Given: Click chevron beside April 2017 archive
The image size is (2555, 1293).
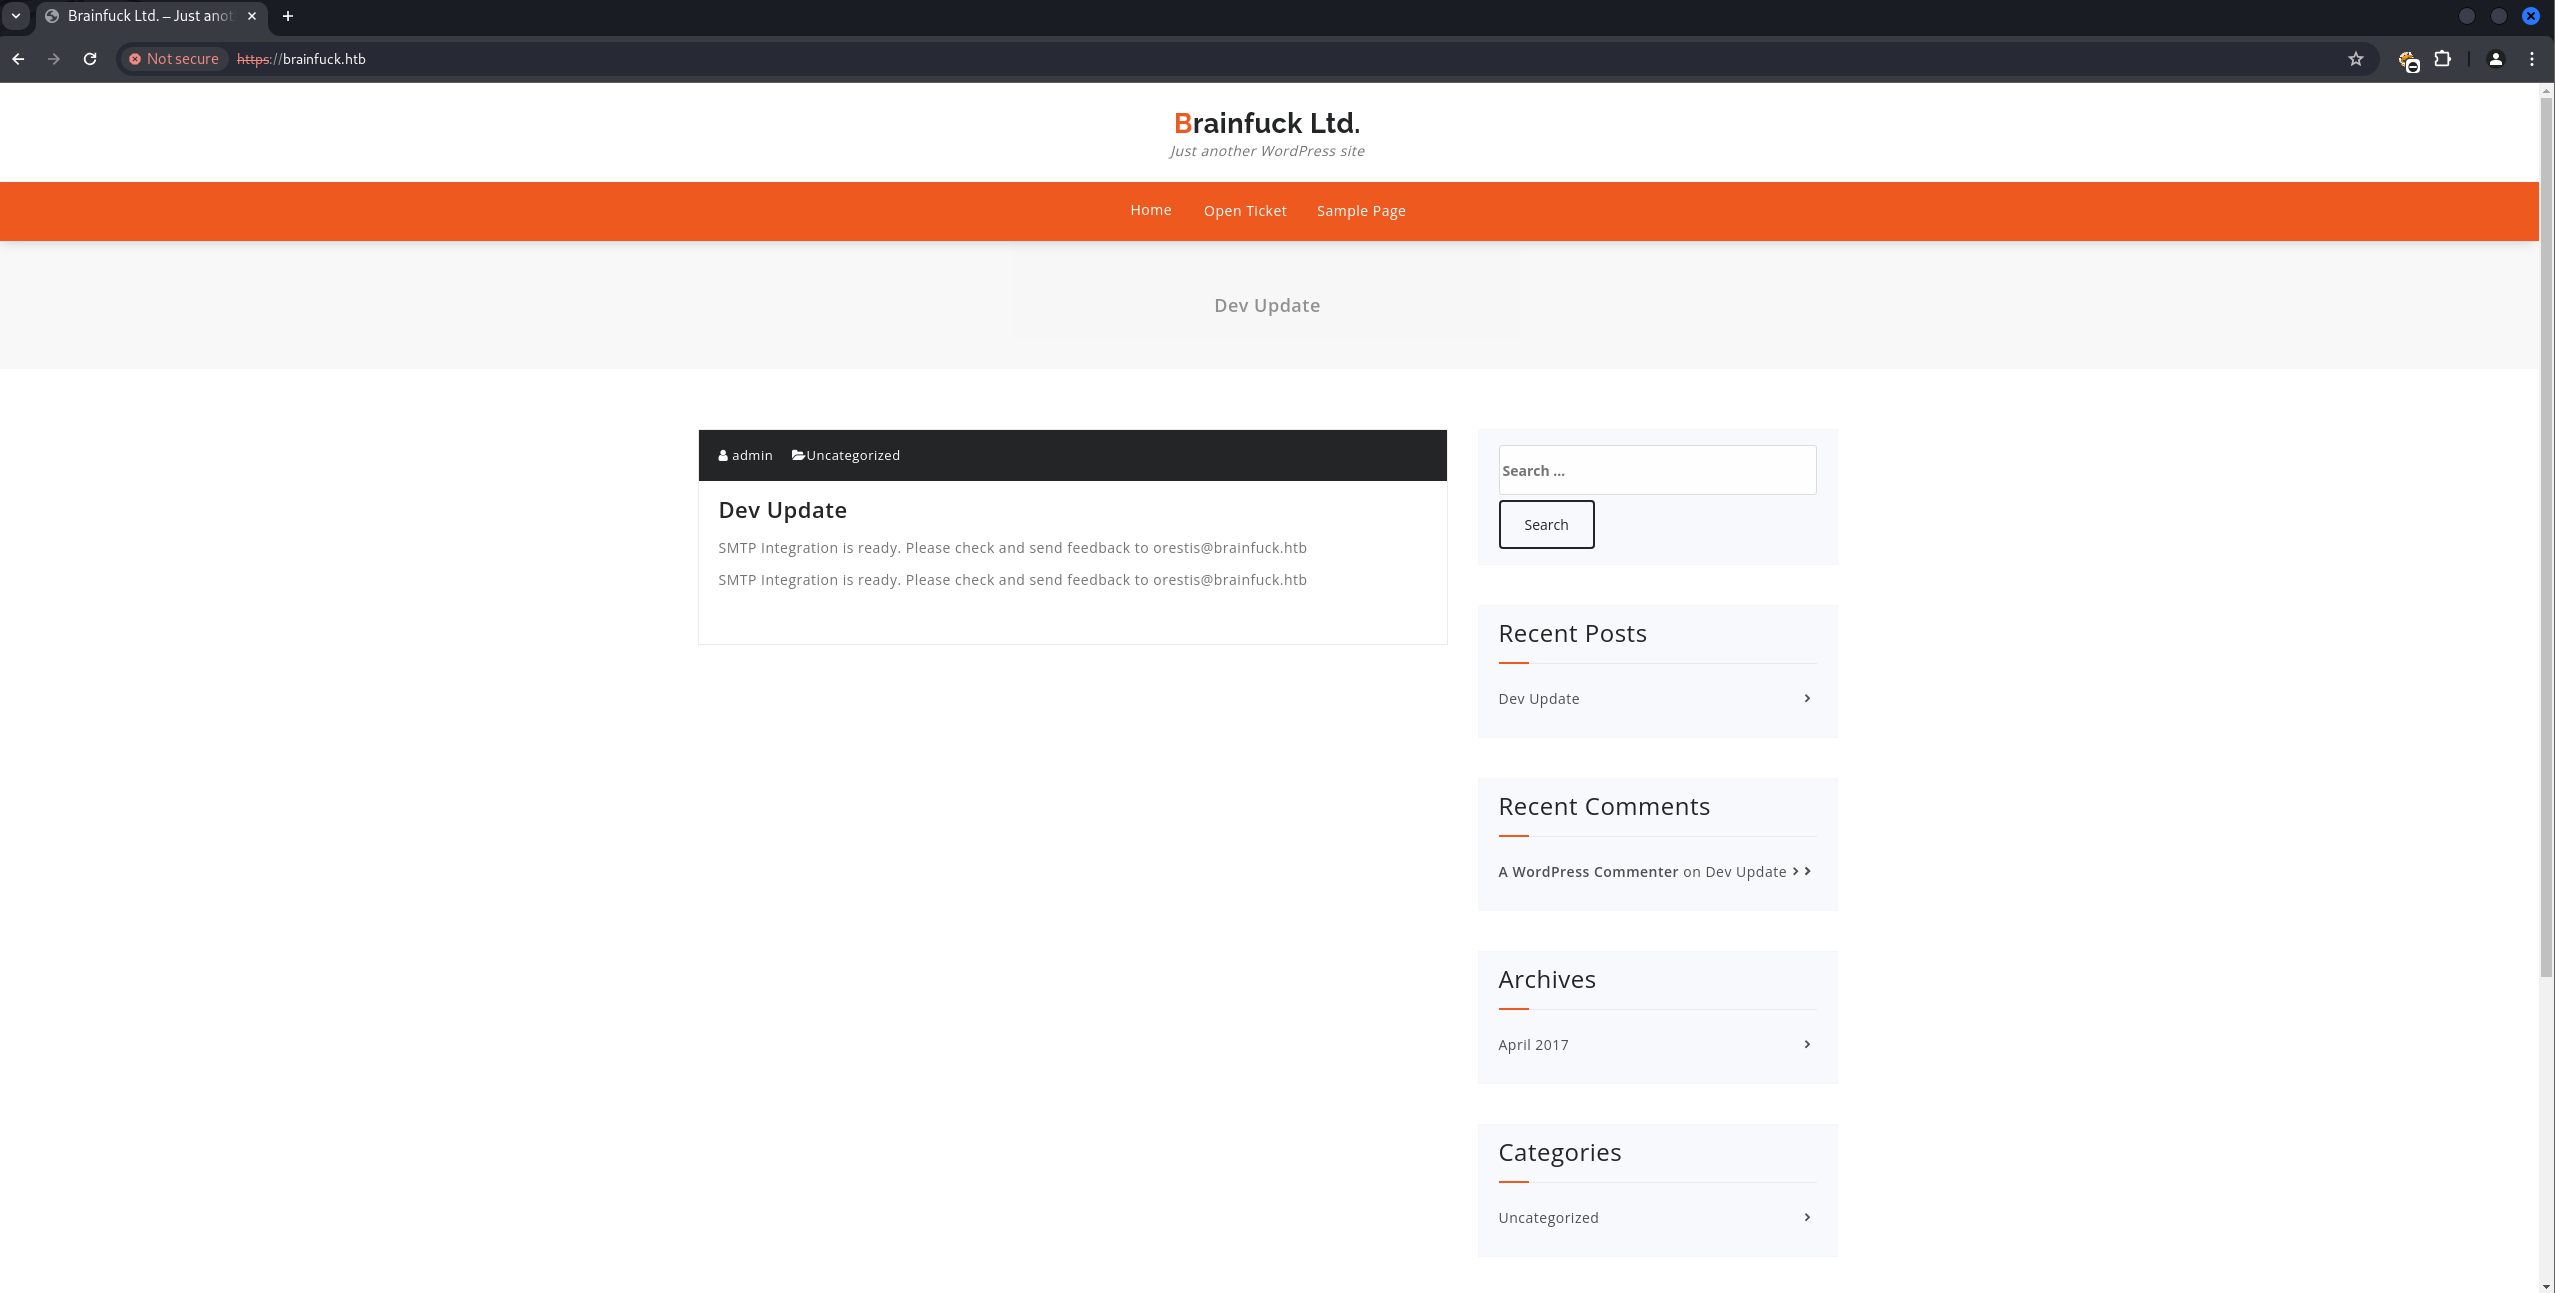Looking at the screenshot, I should click(x=1807, y=1044).
